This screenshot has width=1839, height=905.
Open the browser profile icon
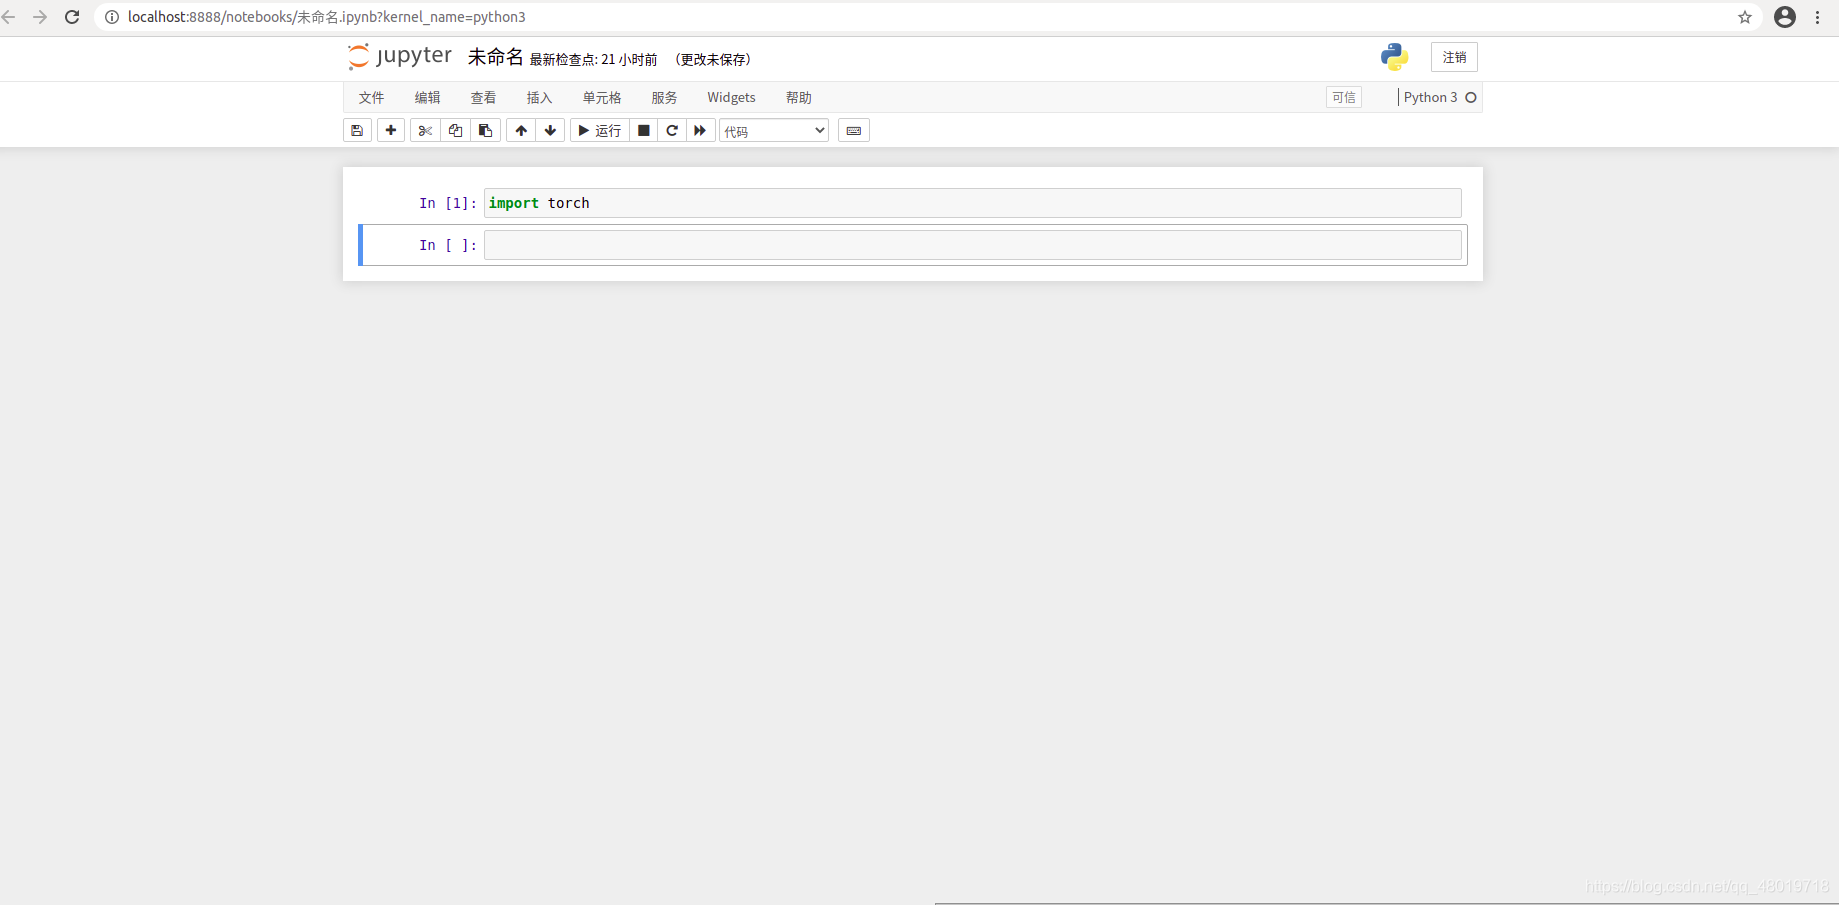[x=1785, y=17]
